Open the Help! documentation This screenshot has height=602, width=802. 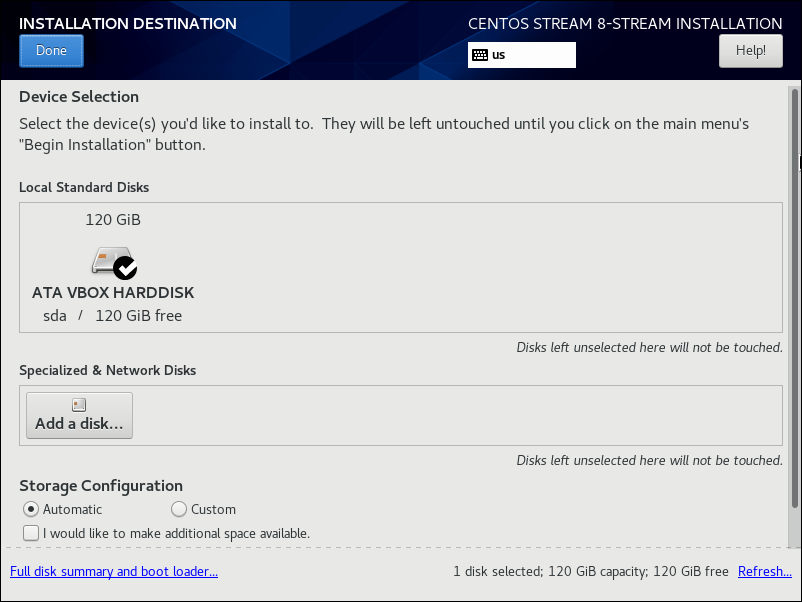point(750,51)
